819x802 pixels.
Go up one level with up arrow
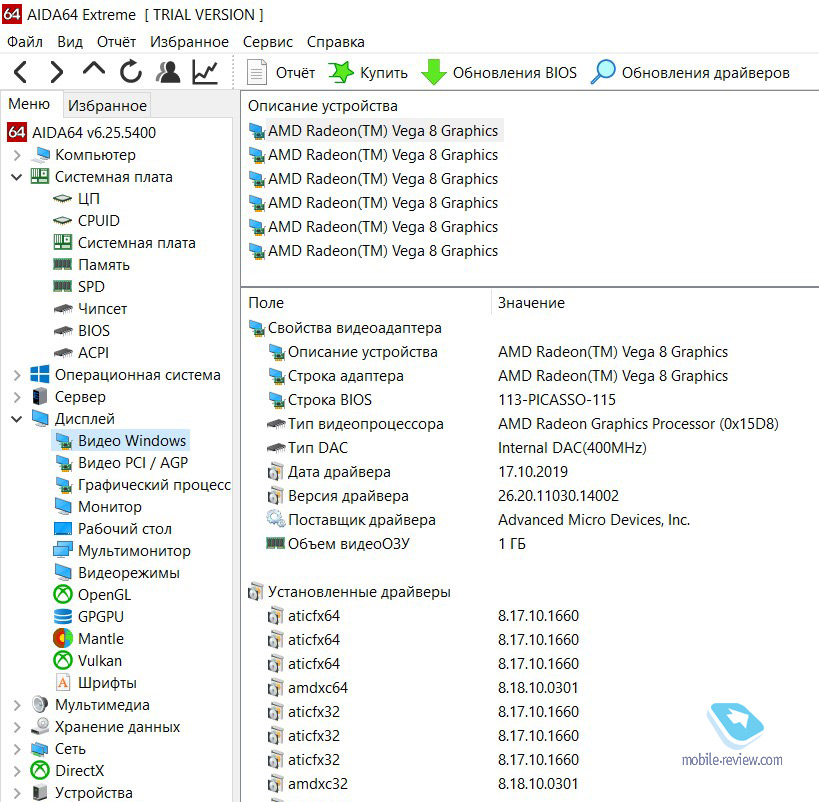pos(93,69)
